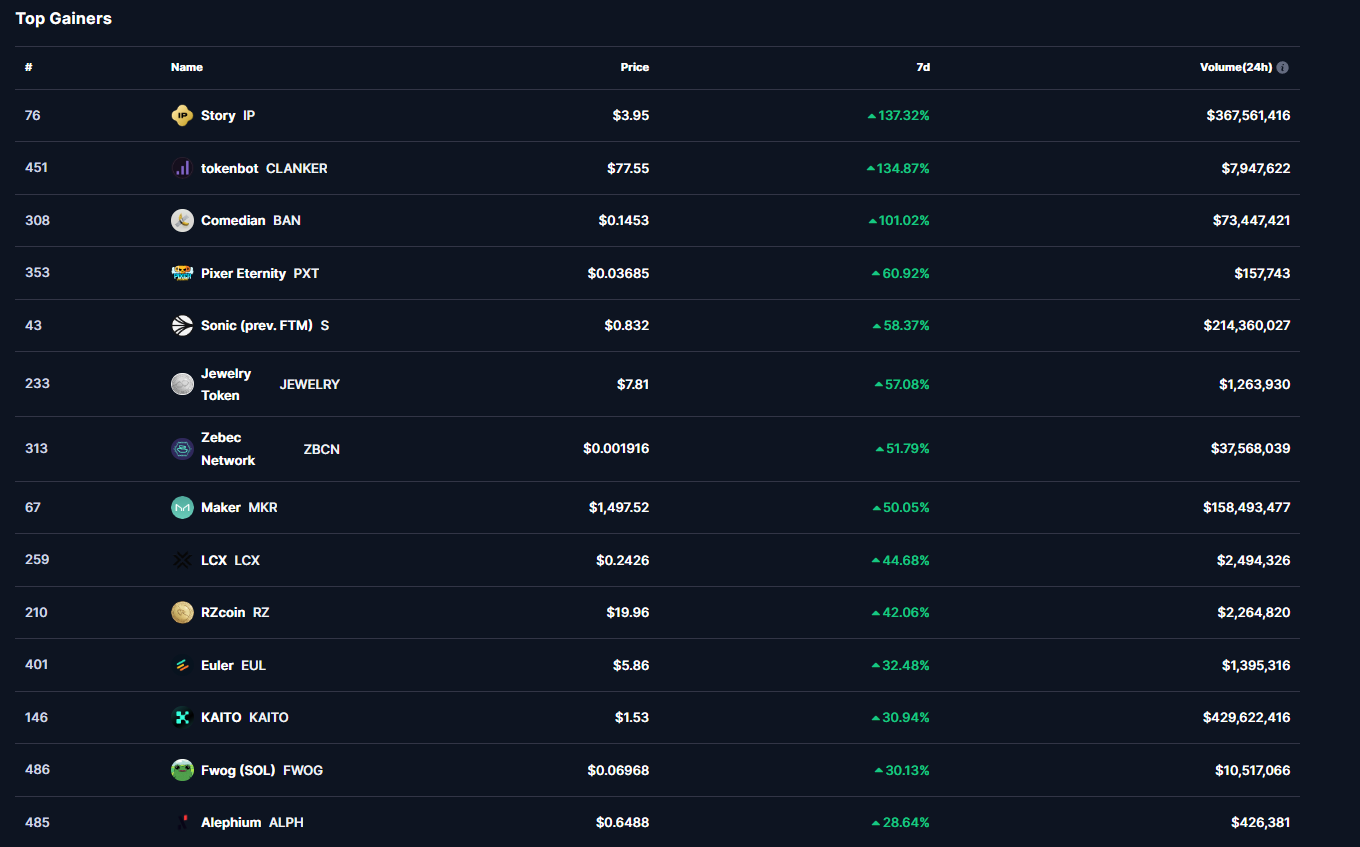Select the $7.81 Jewelry Token price
Screen dimensions: 1360x847
(x=631, y=384)
